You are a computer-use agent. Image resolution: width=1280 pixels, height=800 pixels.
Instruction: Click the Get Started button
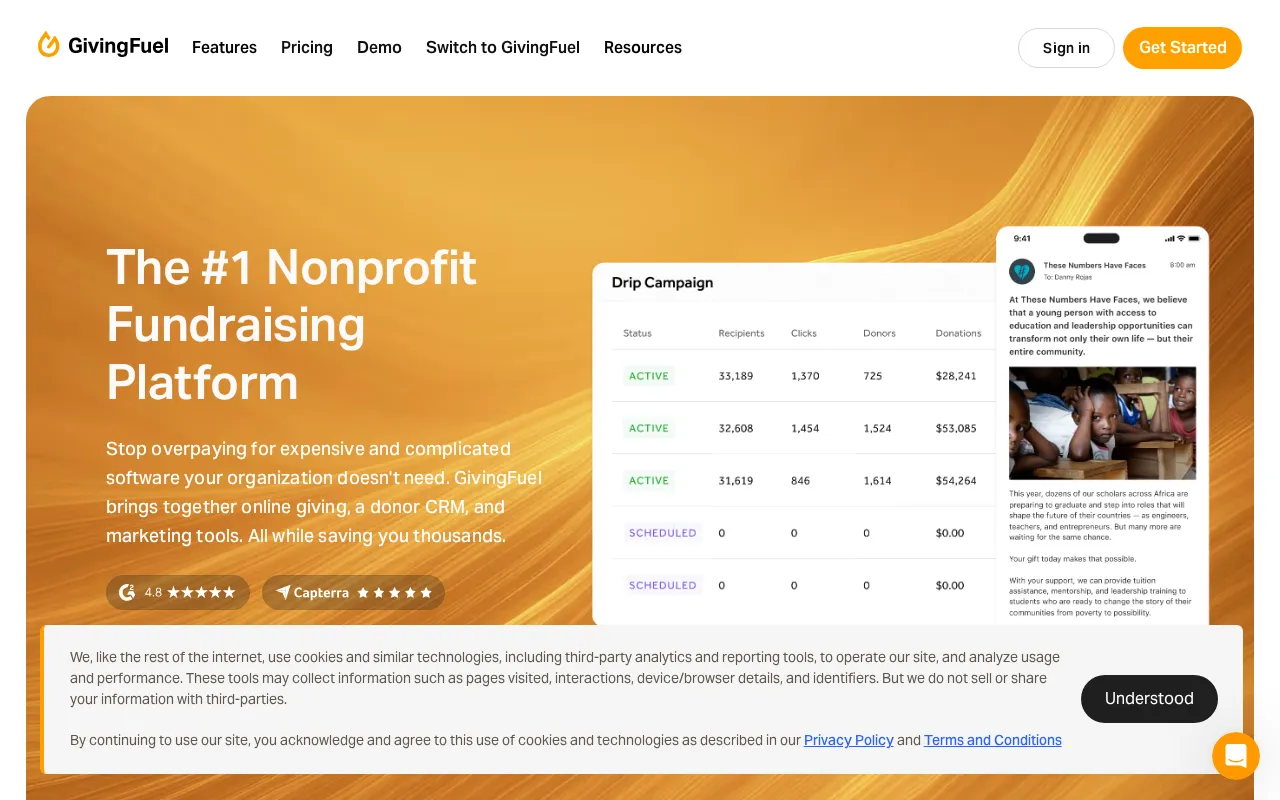[1182, 48]
